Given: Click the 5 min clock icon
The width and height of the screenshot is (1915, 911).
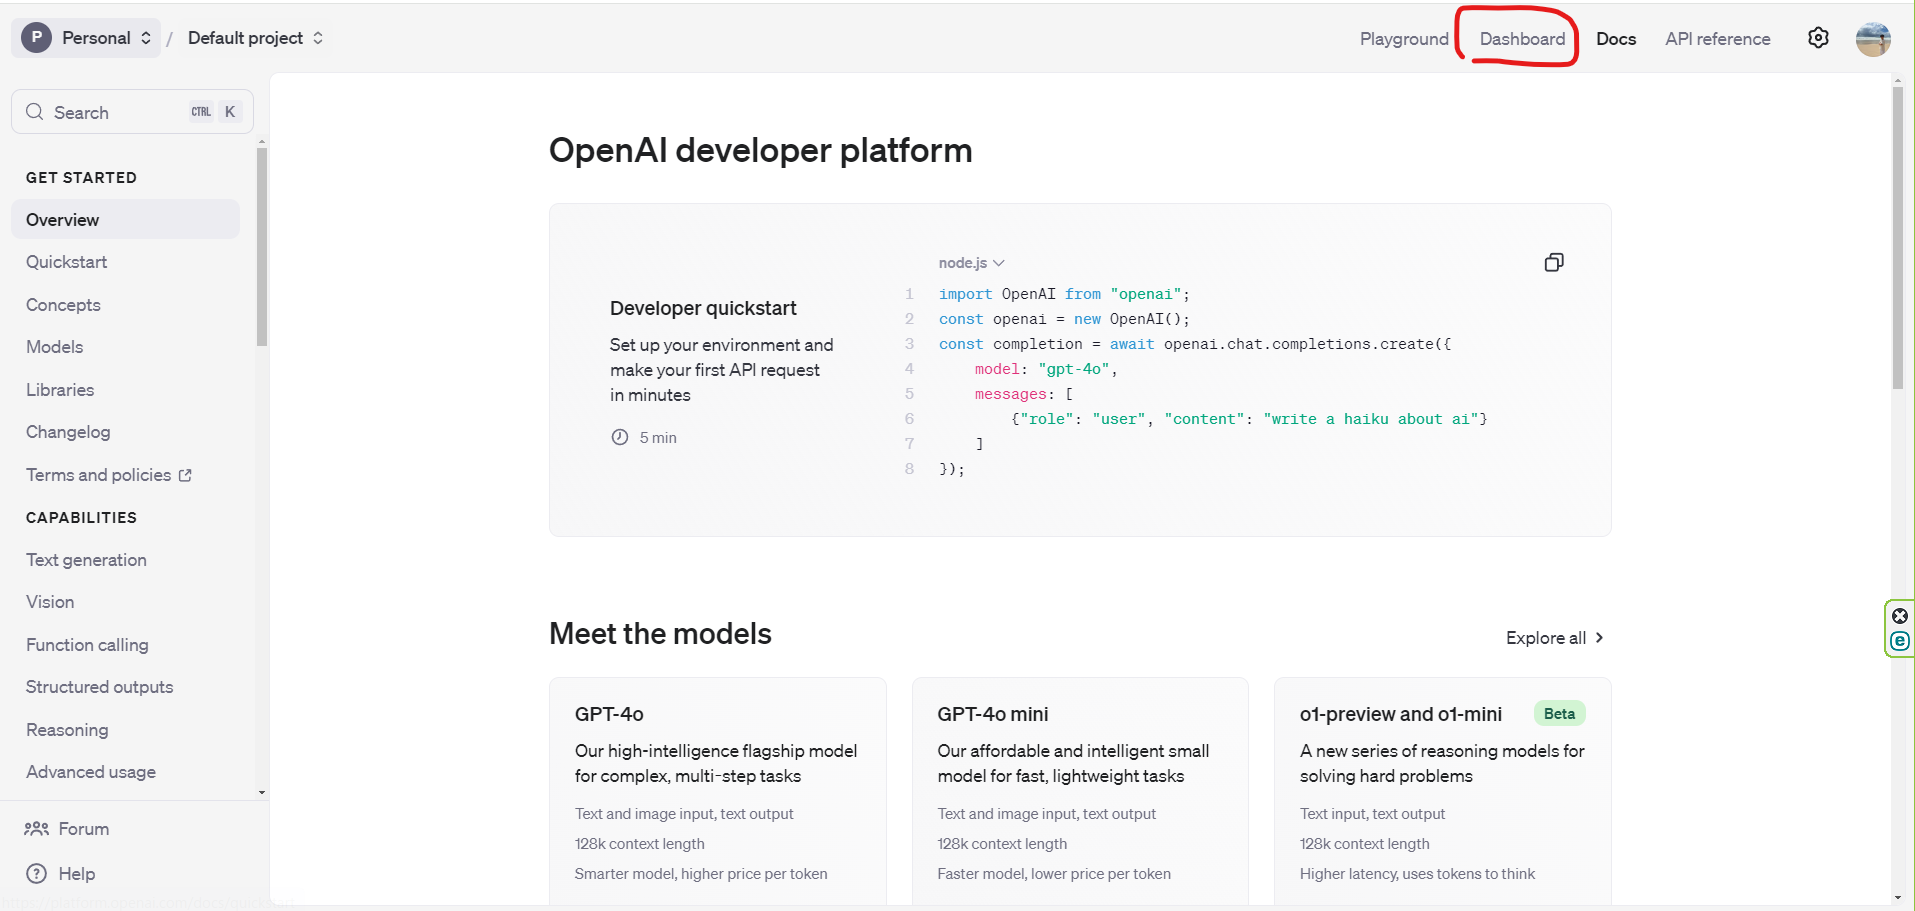Looking at the screenshot, I should coord(620,437).
